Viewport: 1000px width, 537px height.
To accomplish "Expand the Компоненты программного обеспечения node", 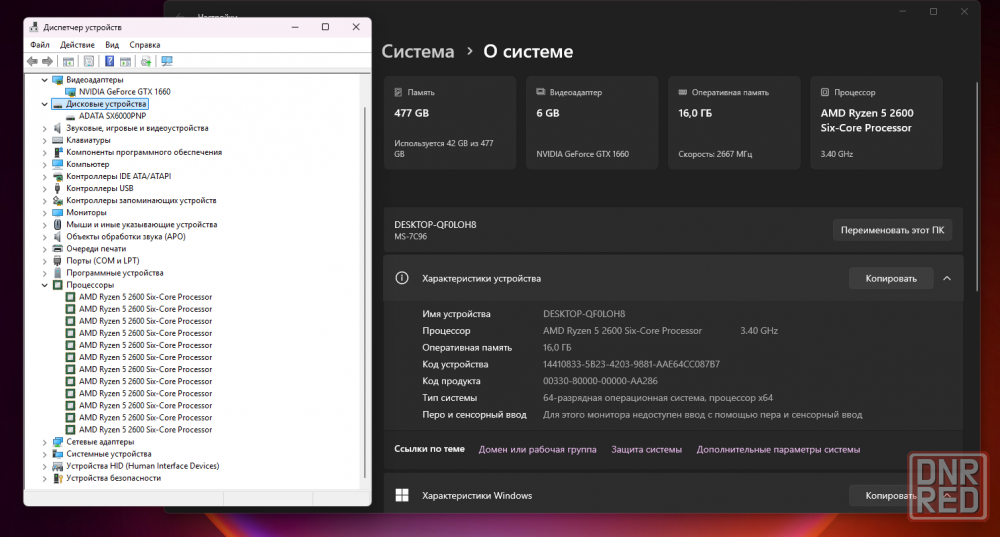I will pos(44,152).
